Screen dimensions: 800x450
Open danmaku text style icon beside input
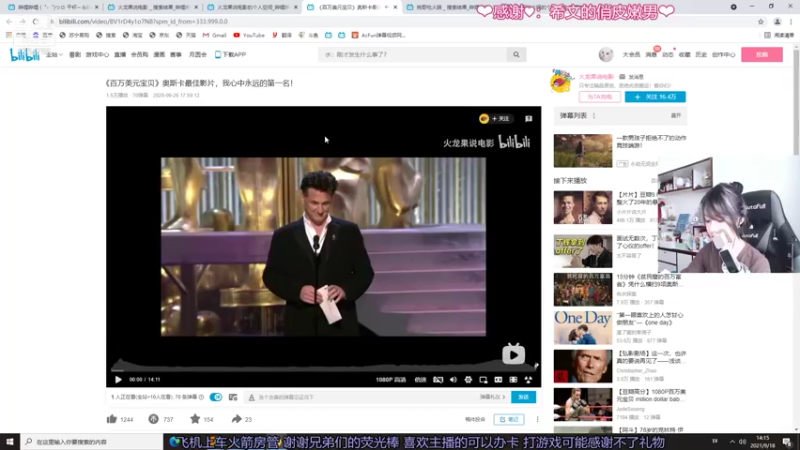[x=251, y=397]
